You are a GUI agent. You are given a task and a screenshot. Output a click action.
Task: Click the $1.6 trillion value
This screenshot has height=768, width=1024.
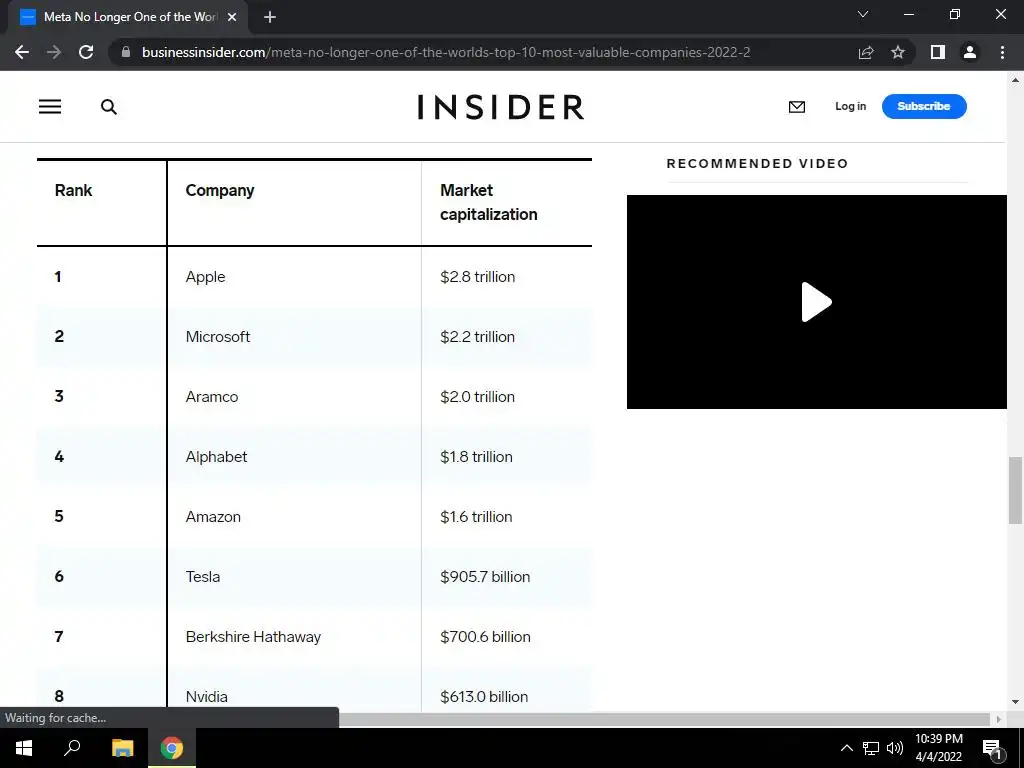pyautogui.click(x=477, y=517)
